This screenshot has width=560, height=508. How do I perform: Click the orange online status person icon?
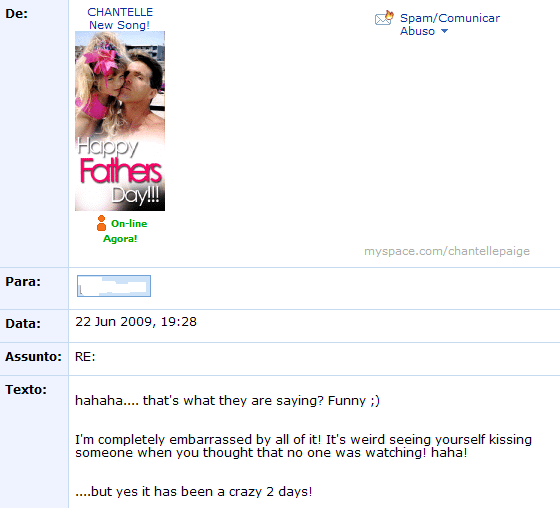coord(101,223)
